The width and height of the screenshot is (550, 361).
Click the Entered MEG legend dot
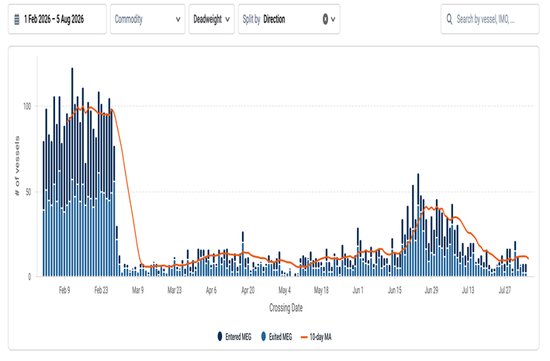[220, 336]
